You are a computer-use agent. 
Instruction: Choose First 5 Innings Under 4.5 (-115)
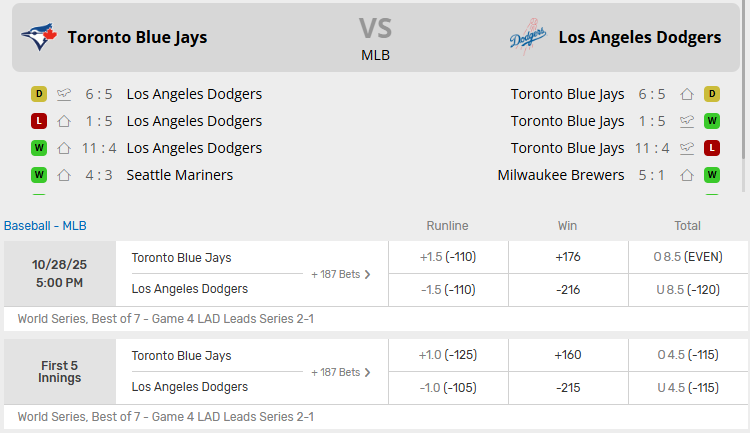tap(687, 387)
